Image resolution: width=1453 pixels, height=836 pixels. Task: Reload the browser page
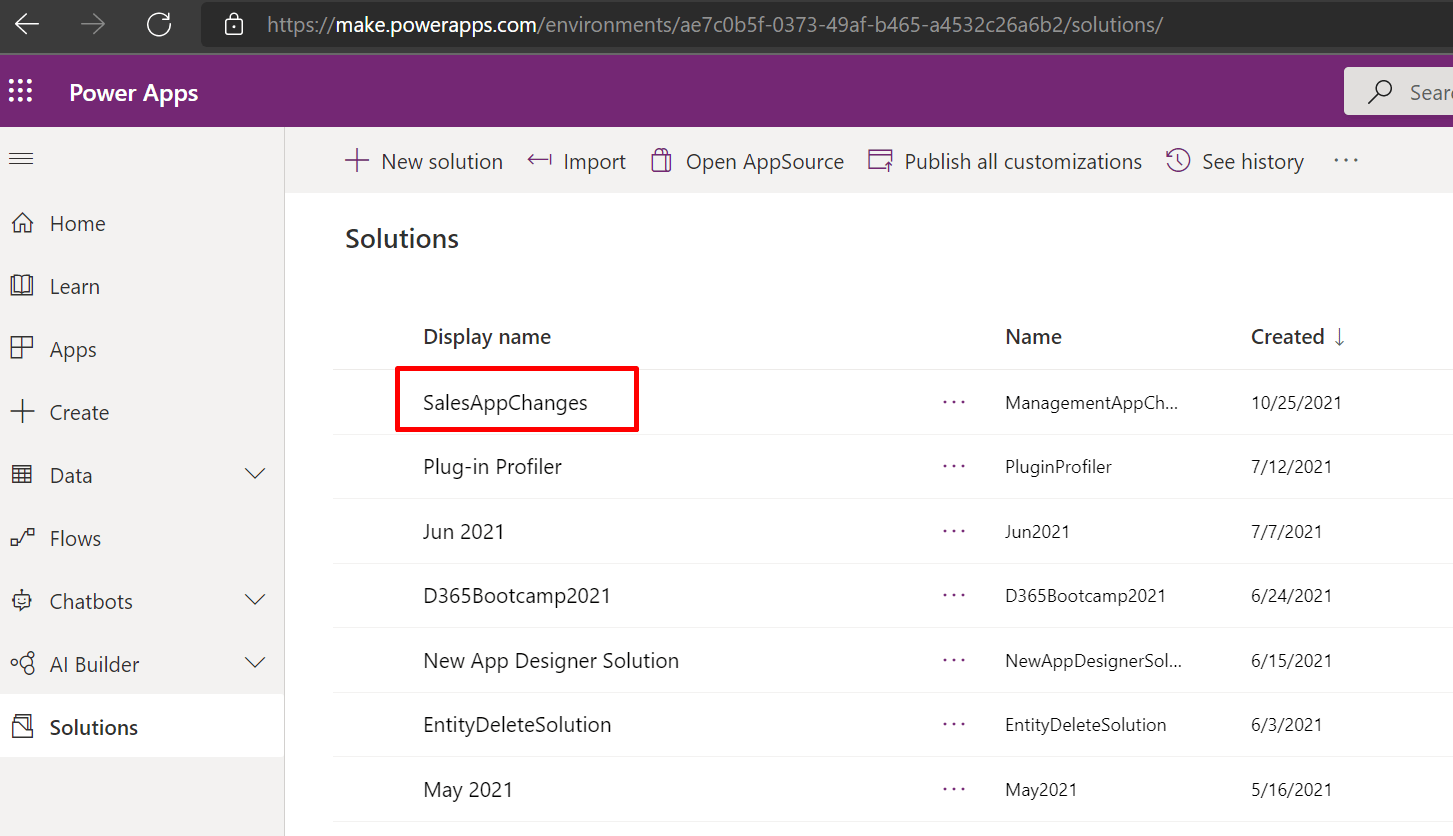[159, 25]
